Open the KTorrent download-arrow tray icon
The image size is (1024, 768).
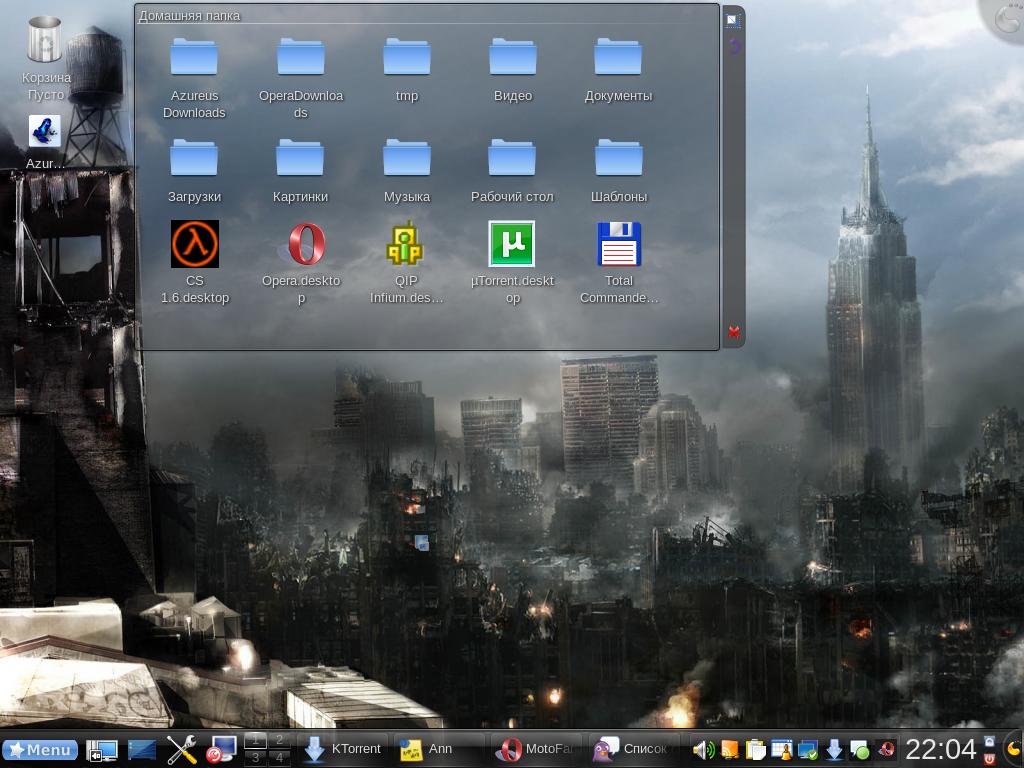click(x=834, y=750)
